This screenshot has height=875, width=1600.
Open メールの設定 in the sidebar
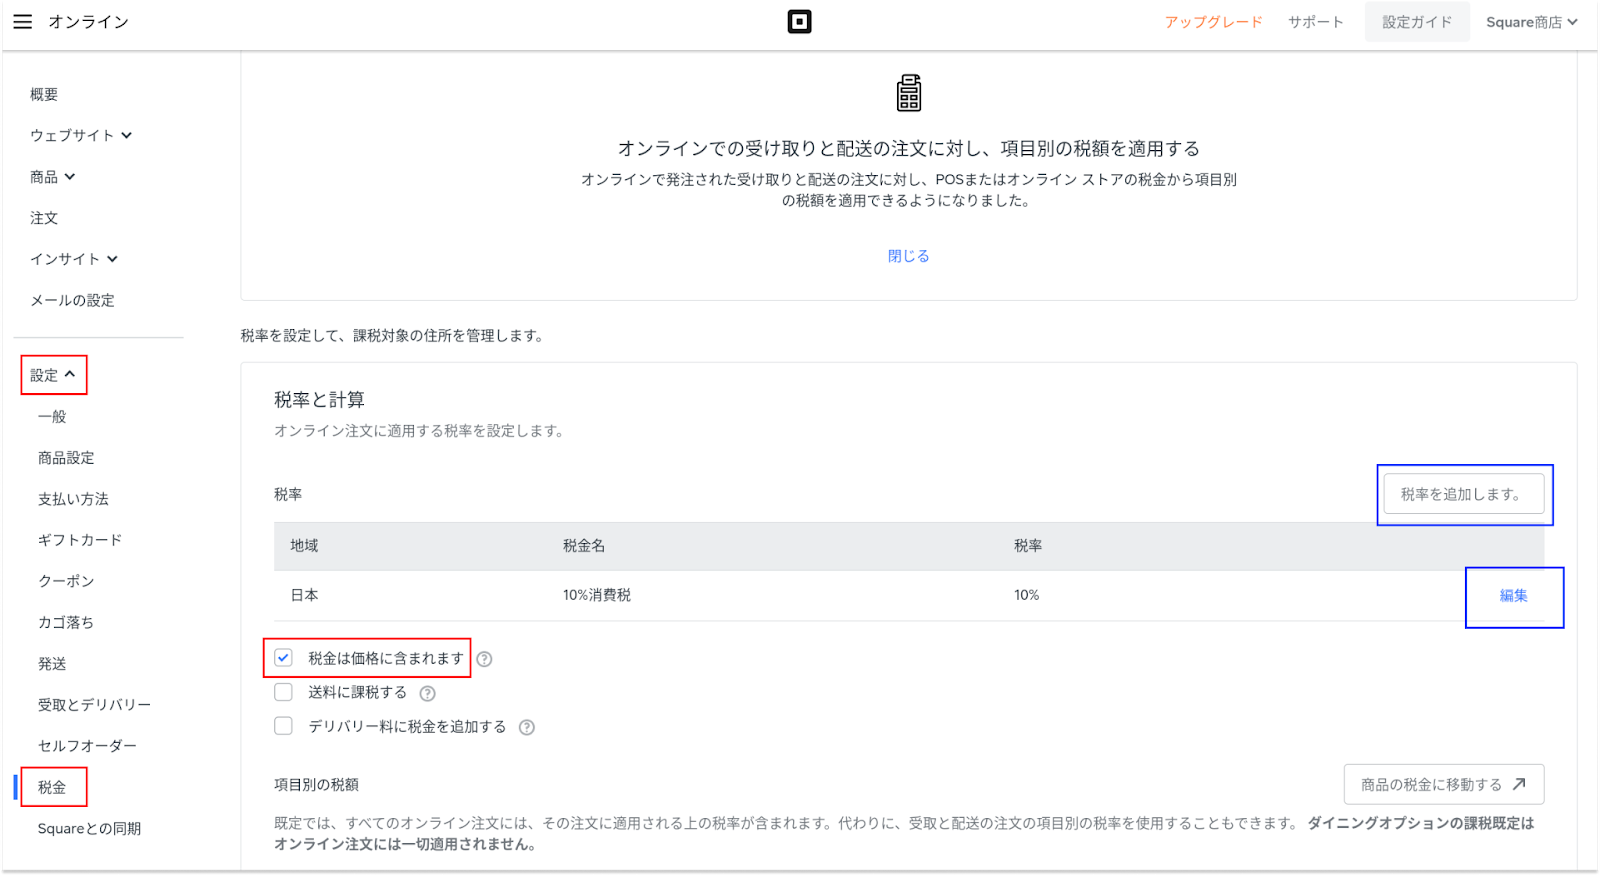tap(72, 300)
